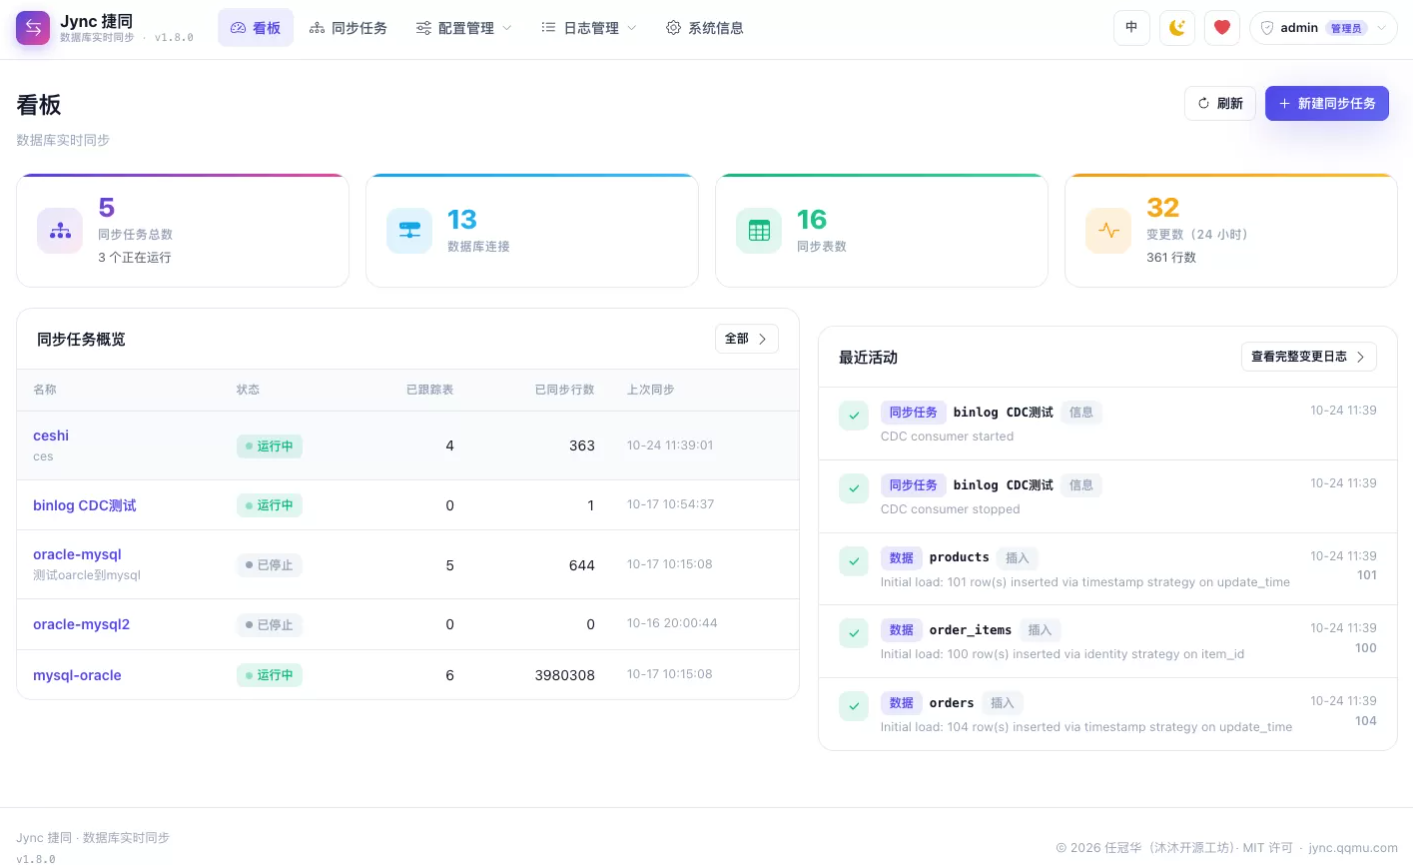Toggle dark mode moon icon
The image size is (1413, 865).
tap(1177, 28)
